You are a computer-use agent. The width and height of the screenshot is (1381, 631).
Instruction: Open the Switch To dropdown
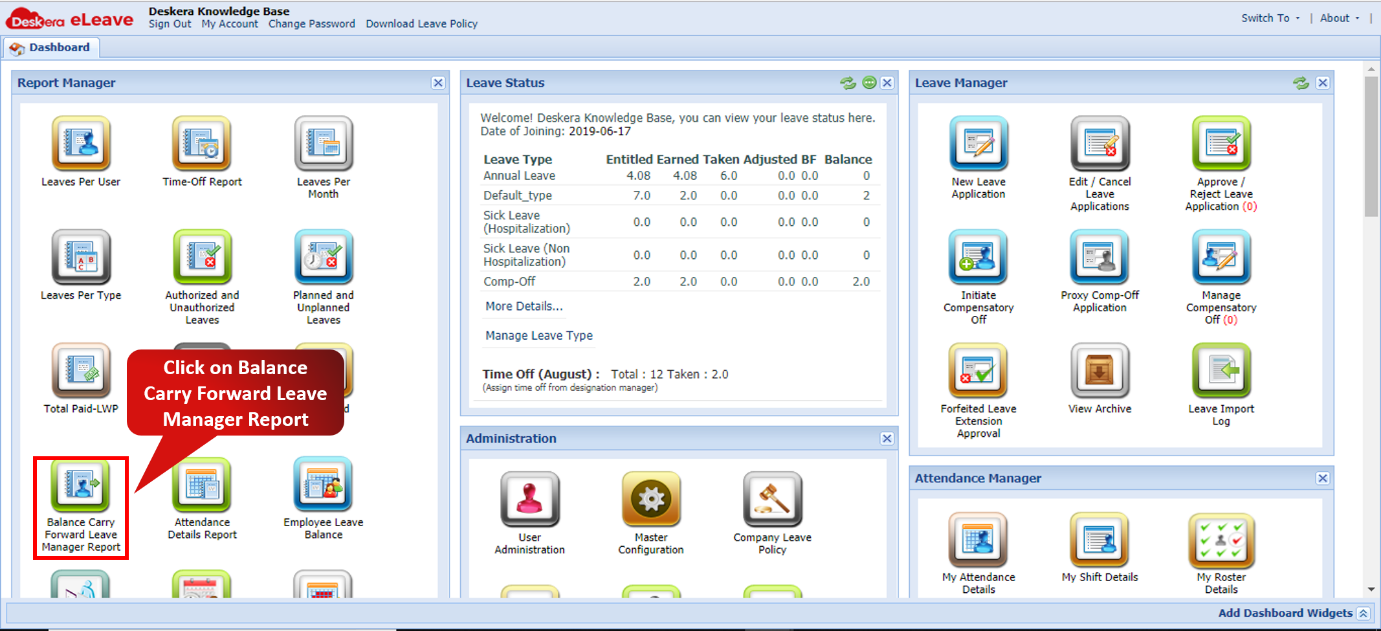[x=1265, y=17]
